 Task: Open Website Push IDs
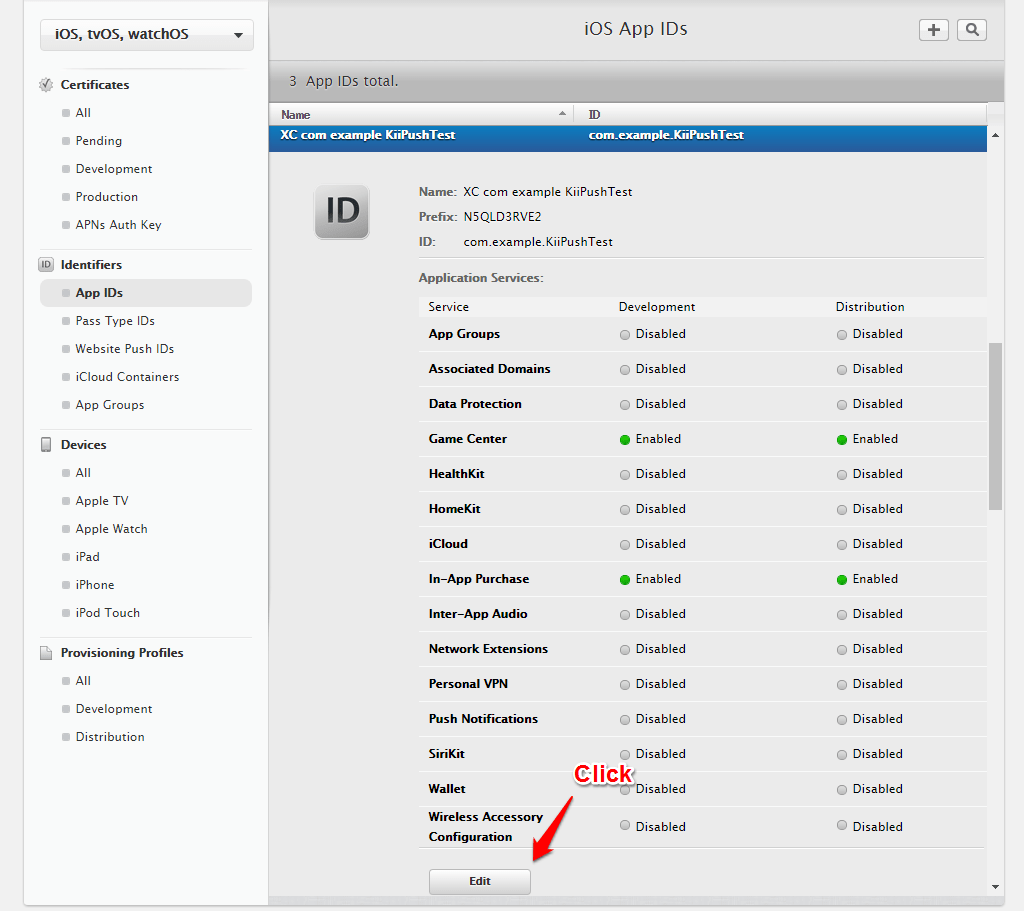point(125,349)
